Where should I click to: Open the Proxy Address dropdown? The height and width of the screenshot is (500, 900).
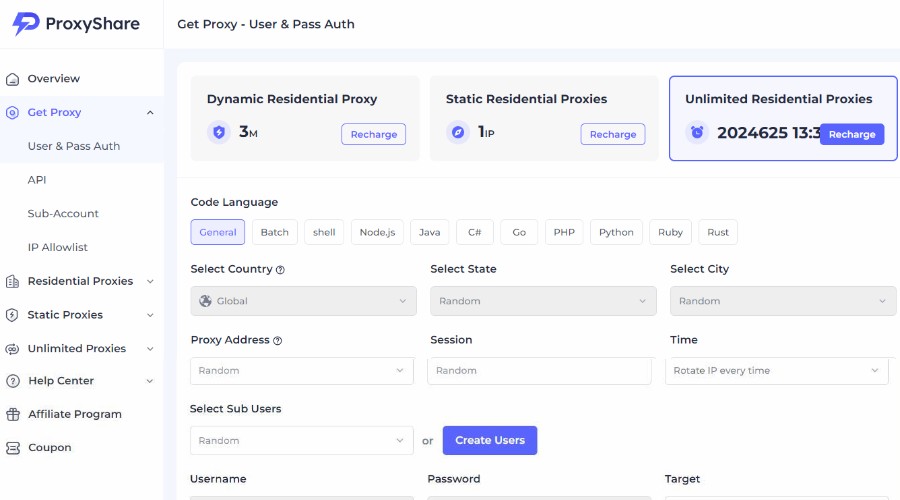click(x=302, y=371)
